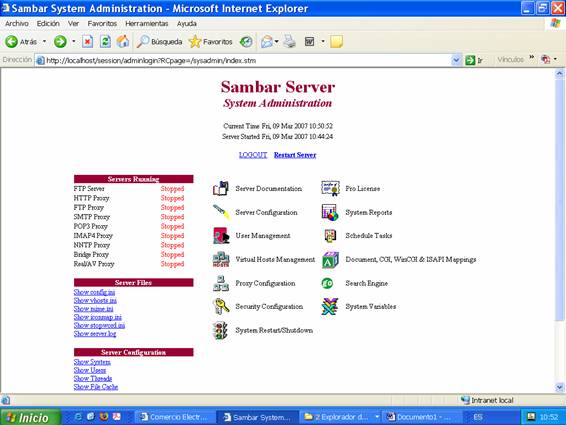Open the Inicio start button
The height and width of the screenshot is (425, 566).
click(30, 417)
